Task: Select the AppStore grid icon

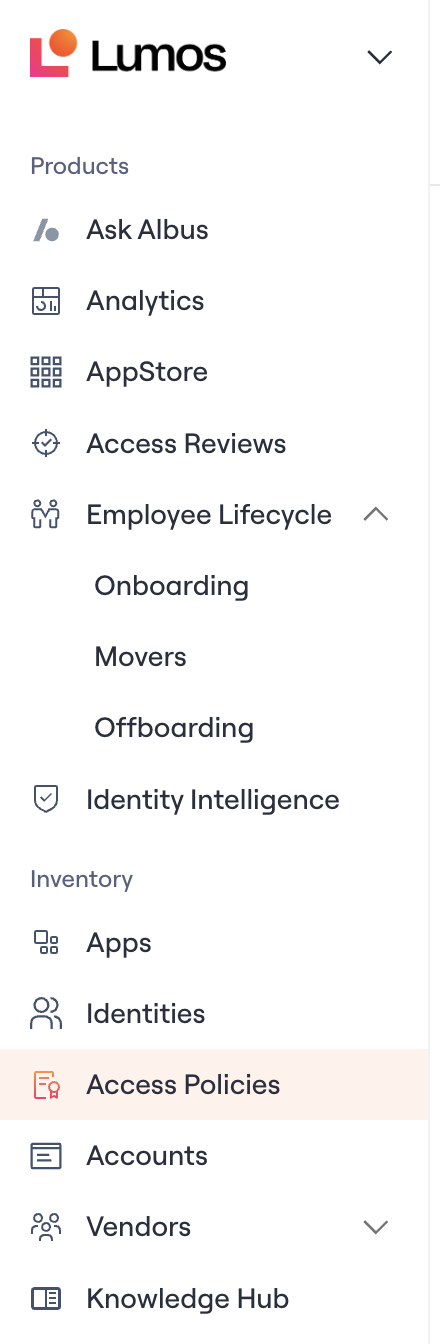Action: tap(46, 372)
